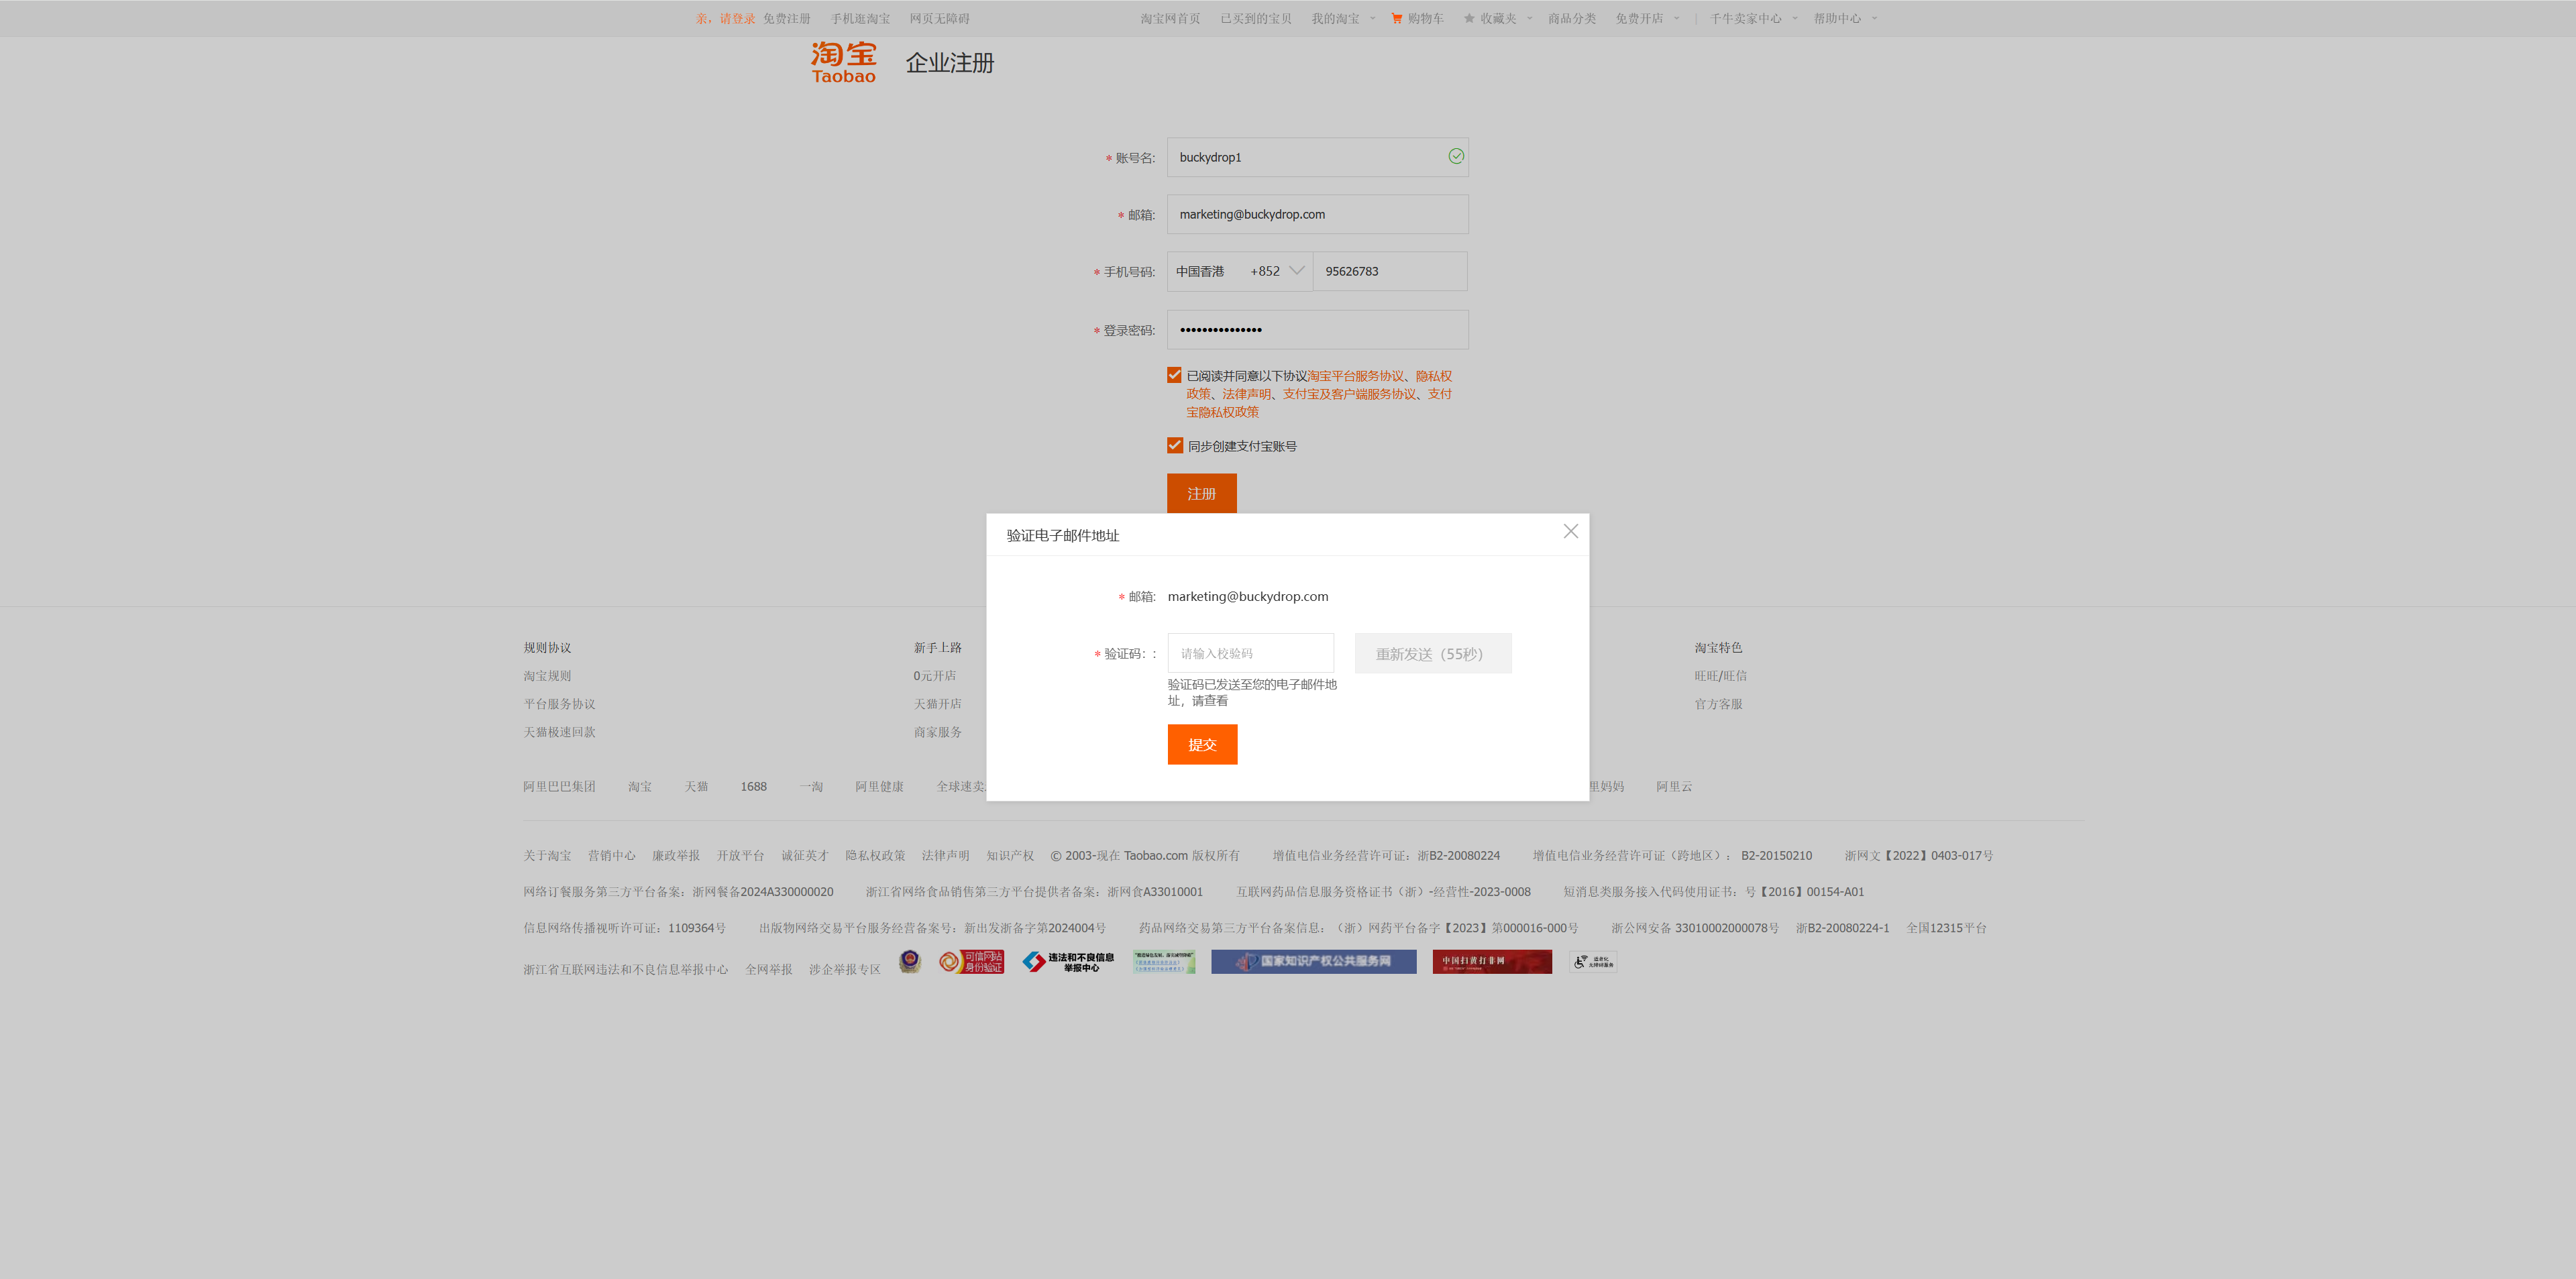Image resolution: width=2576 pixels, height=1279 pixels.
Task: Uncheck the agreement terms checkbox
Action: coord(1174,374)
